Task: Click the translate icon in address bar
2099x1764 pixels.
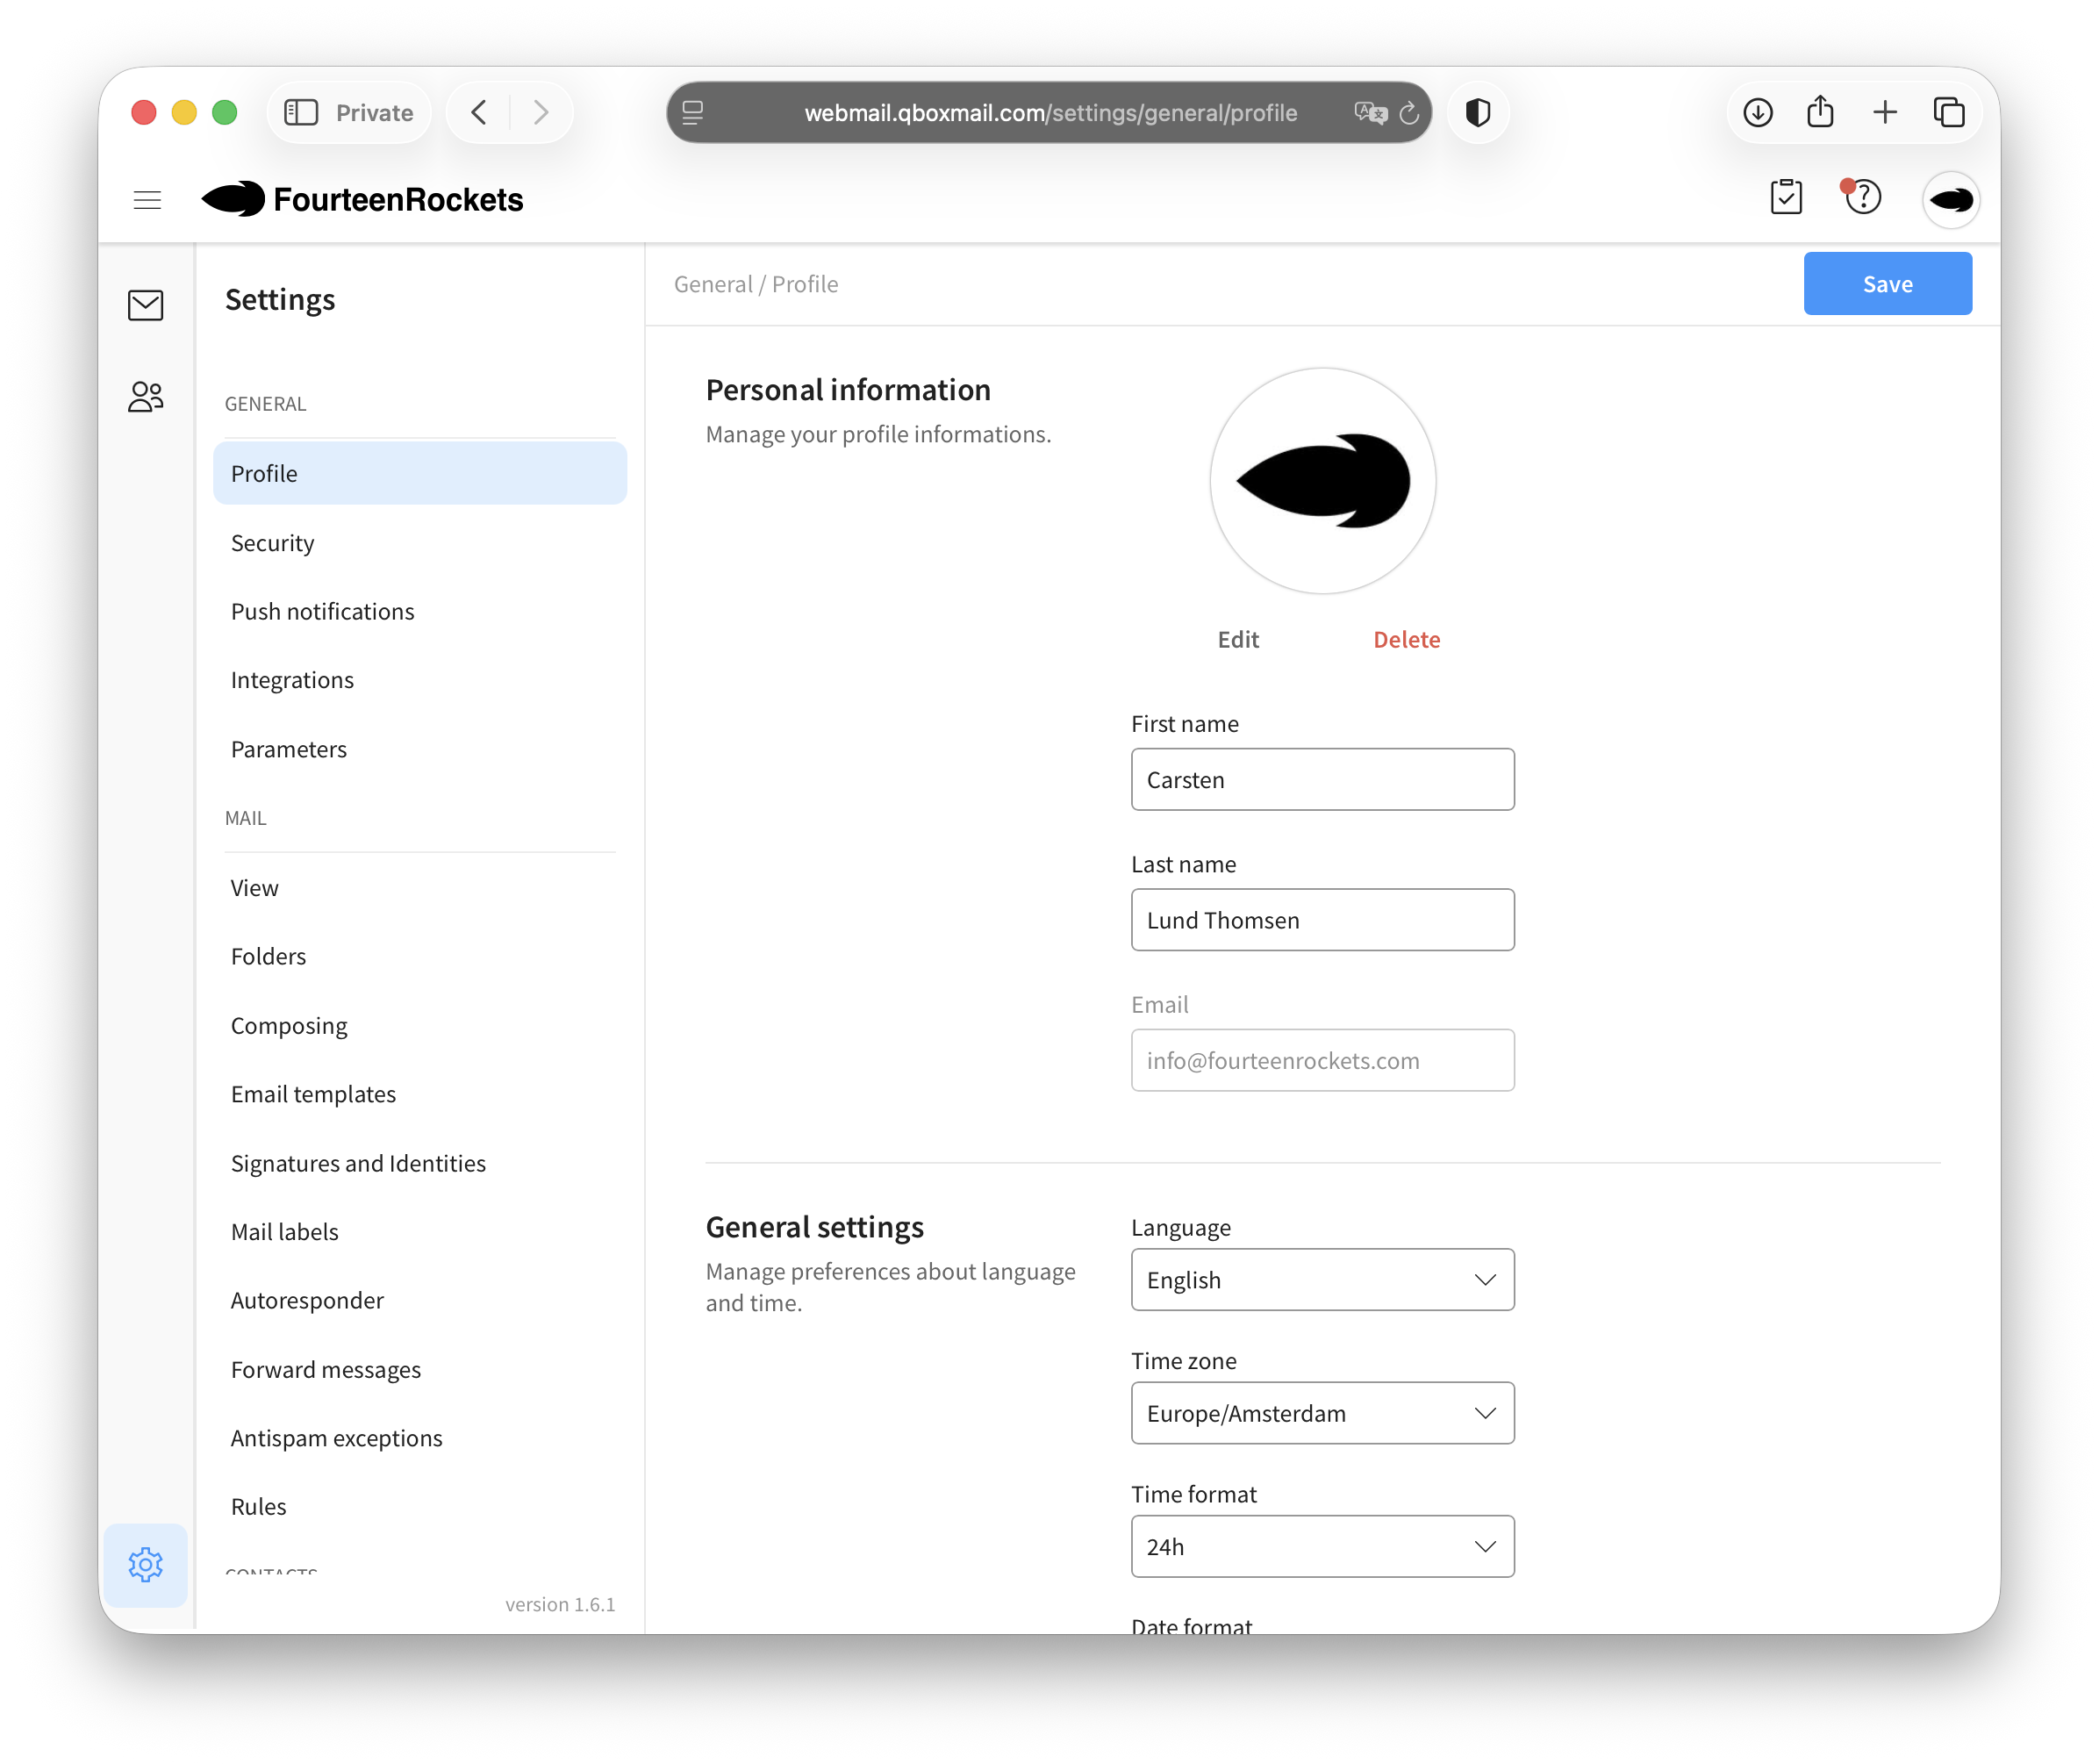Action: (x=1370, y=112)
